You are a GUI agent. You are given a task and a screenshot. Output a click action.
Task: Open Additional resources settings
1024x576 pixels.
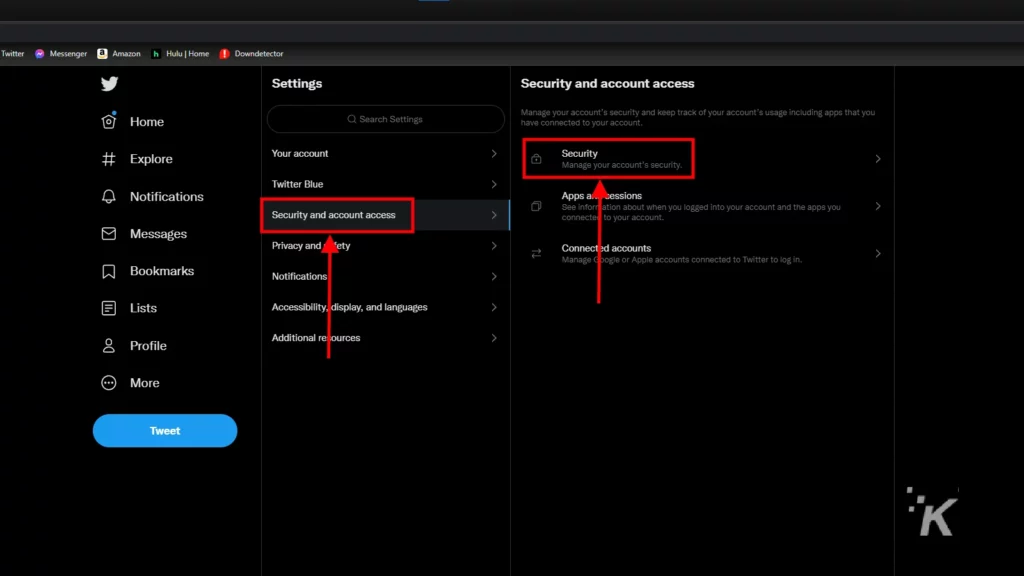click(x=385, y=338)
